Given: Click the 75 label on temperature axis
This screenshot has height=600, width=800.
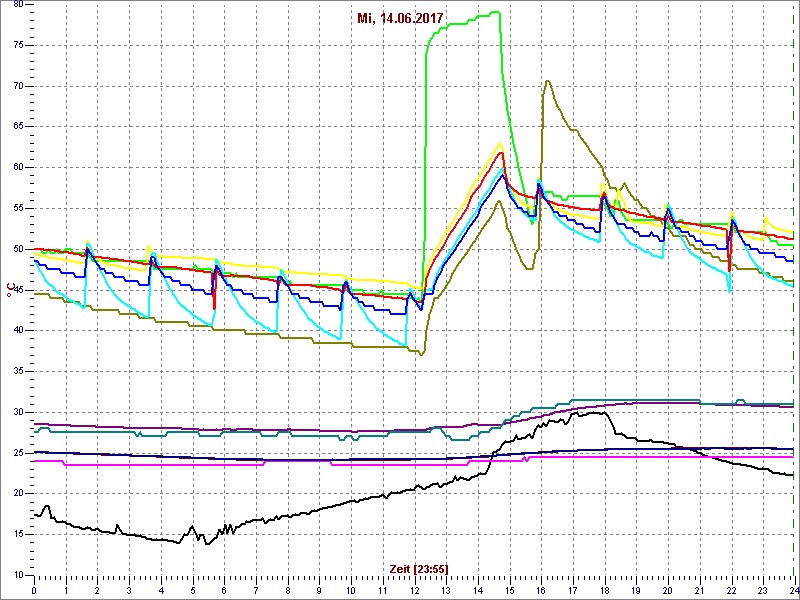Looking at the screenshot, I should 17,45.
